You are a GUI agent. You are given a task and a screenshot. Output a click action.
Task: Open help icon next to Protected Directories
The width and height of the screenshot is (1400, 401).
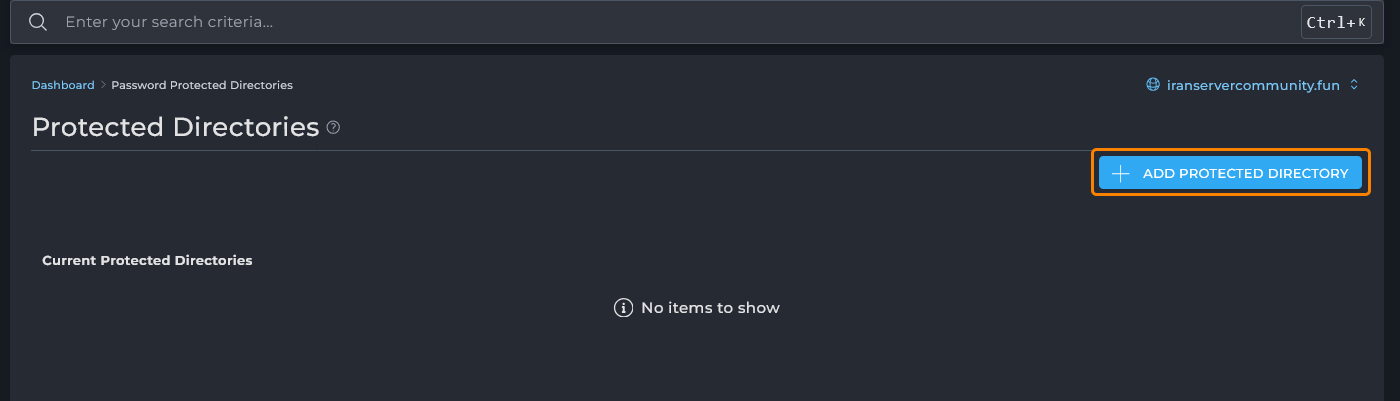click(x=334, y=128)
